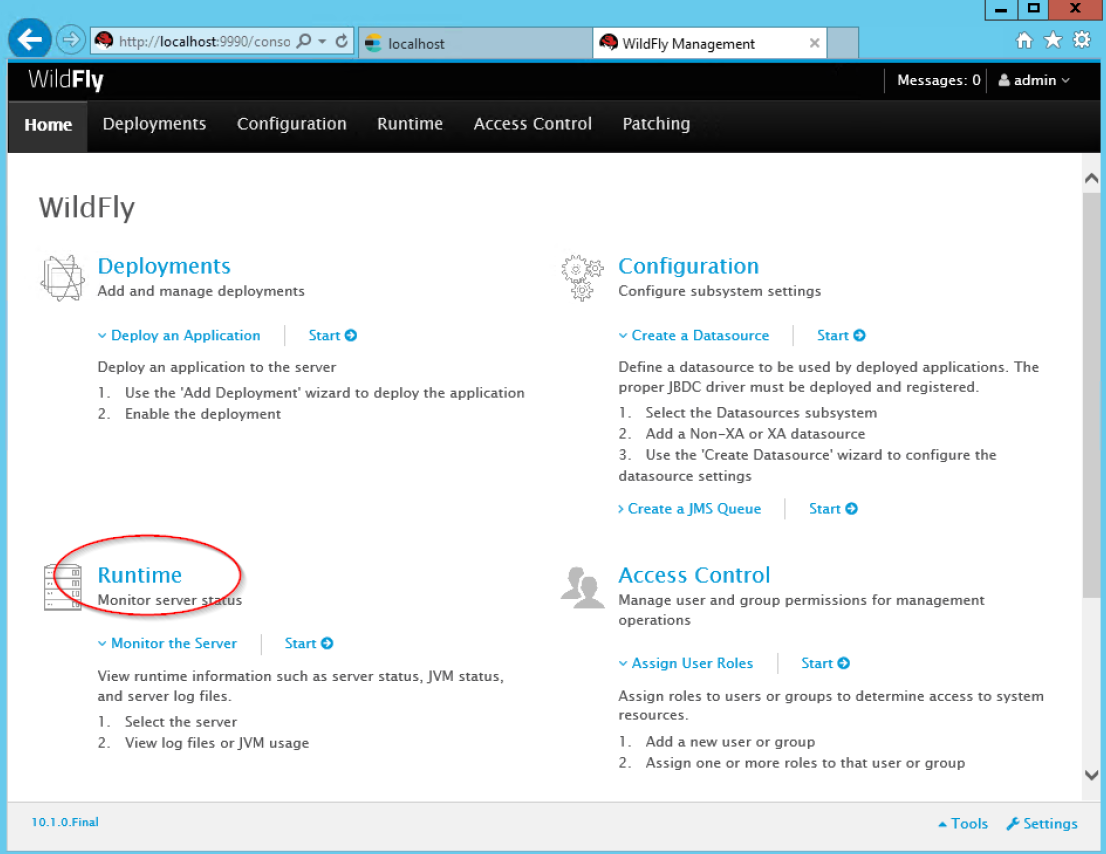
Task: Open the browser home icon
Action: pos(1024,41)
